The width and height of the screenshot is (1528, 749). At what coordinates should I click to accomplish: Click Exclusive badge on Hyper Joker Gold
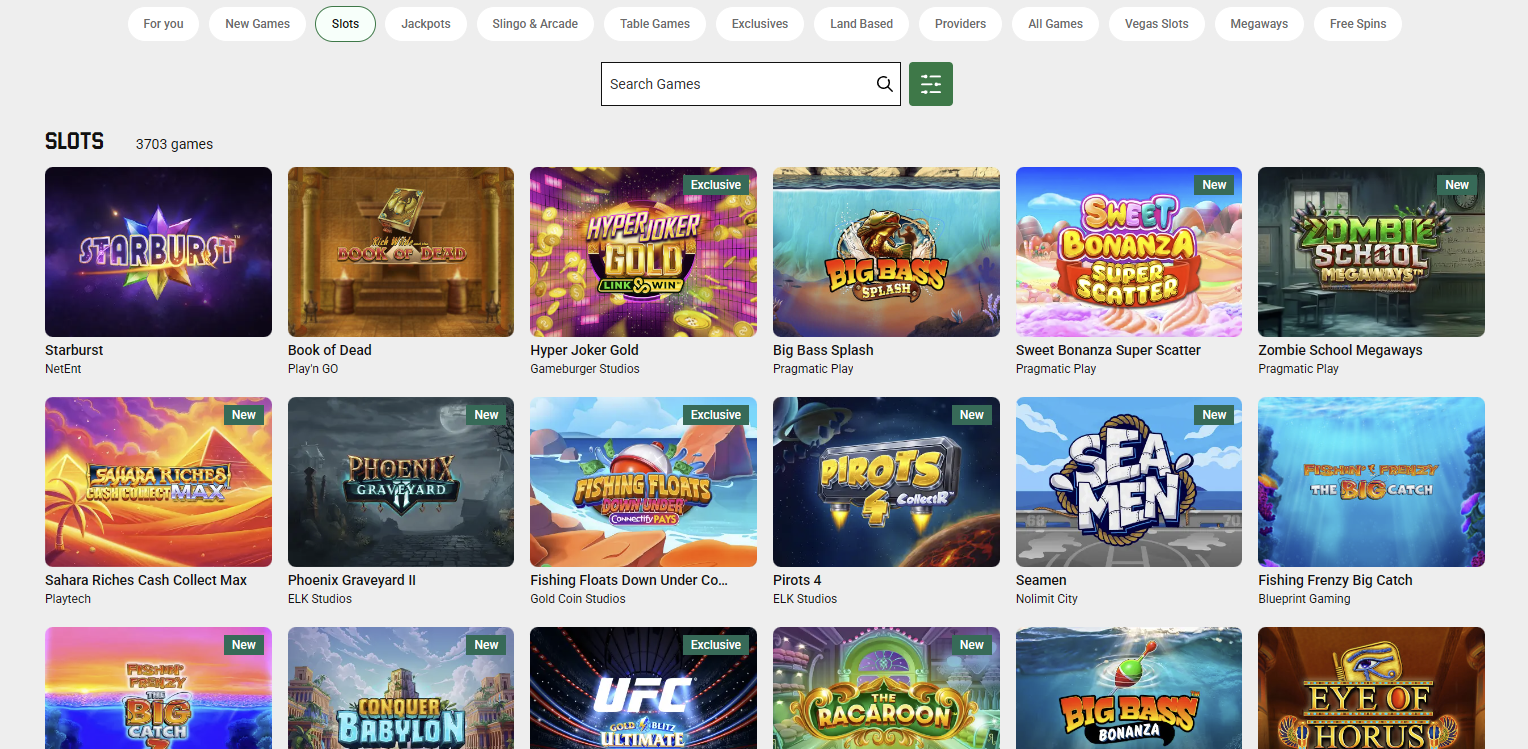tap(716, 185)
